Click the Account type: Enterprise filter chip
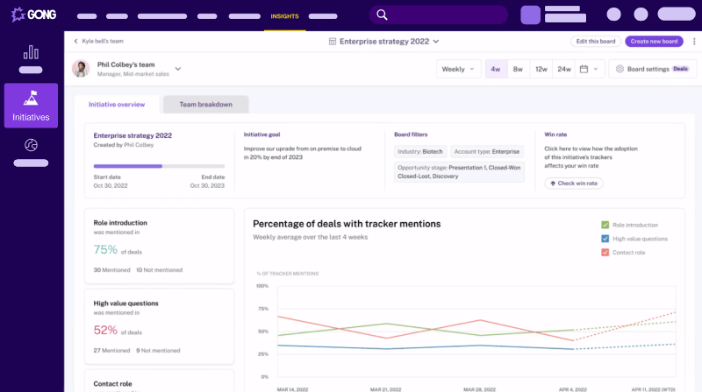702x392 pixels. (487, 152)
